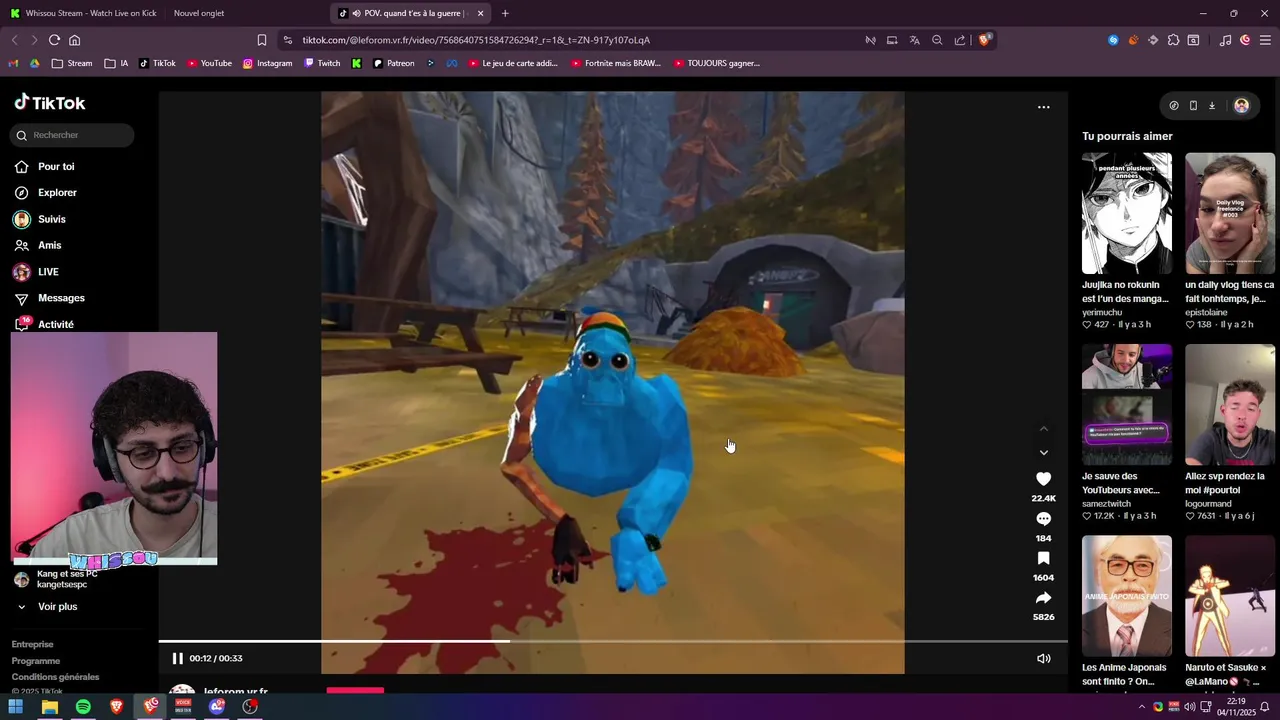
Task: Open the daily vlog video by epistolaine
Action: click(1230, 213)
